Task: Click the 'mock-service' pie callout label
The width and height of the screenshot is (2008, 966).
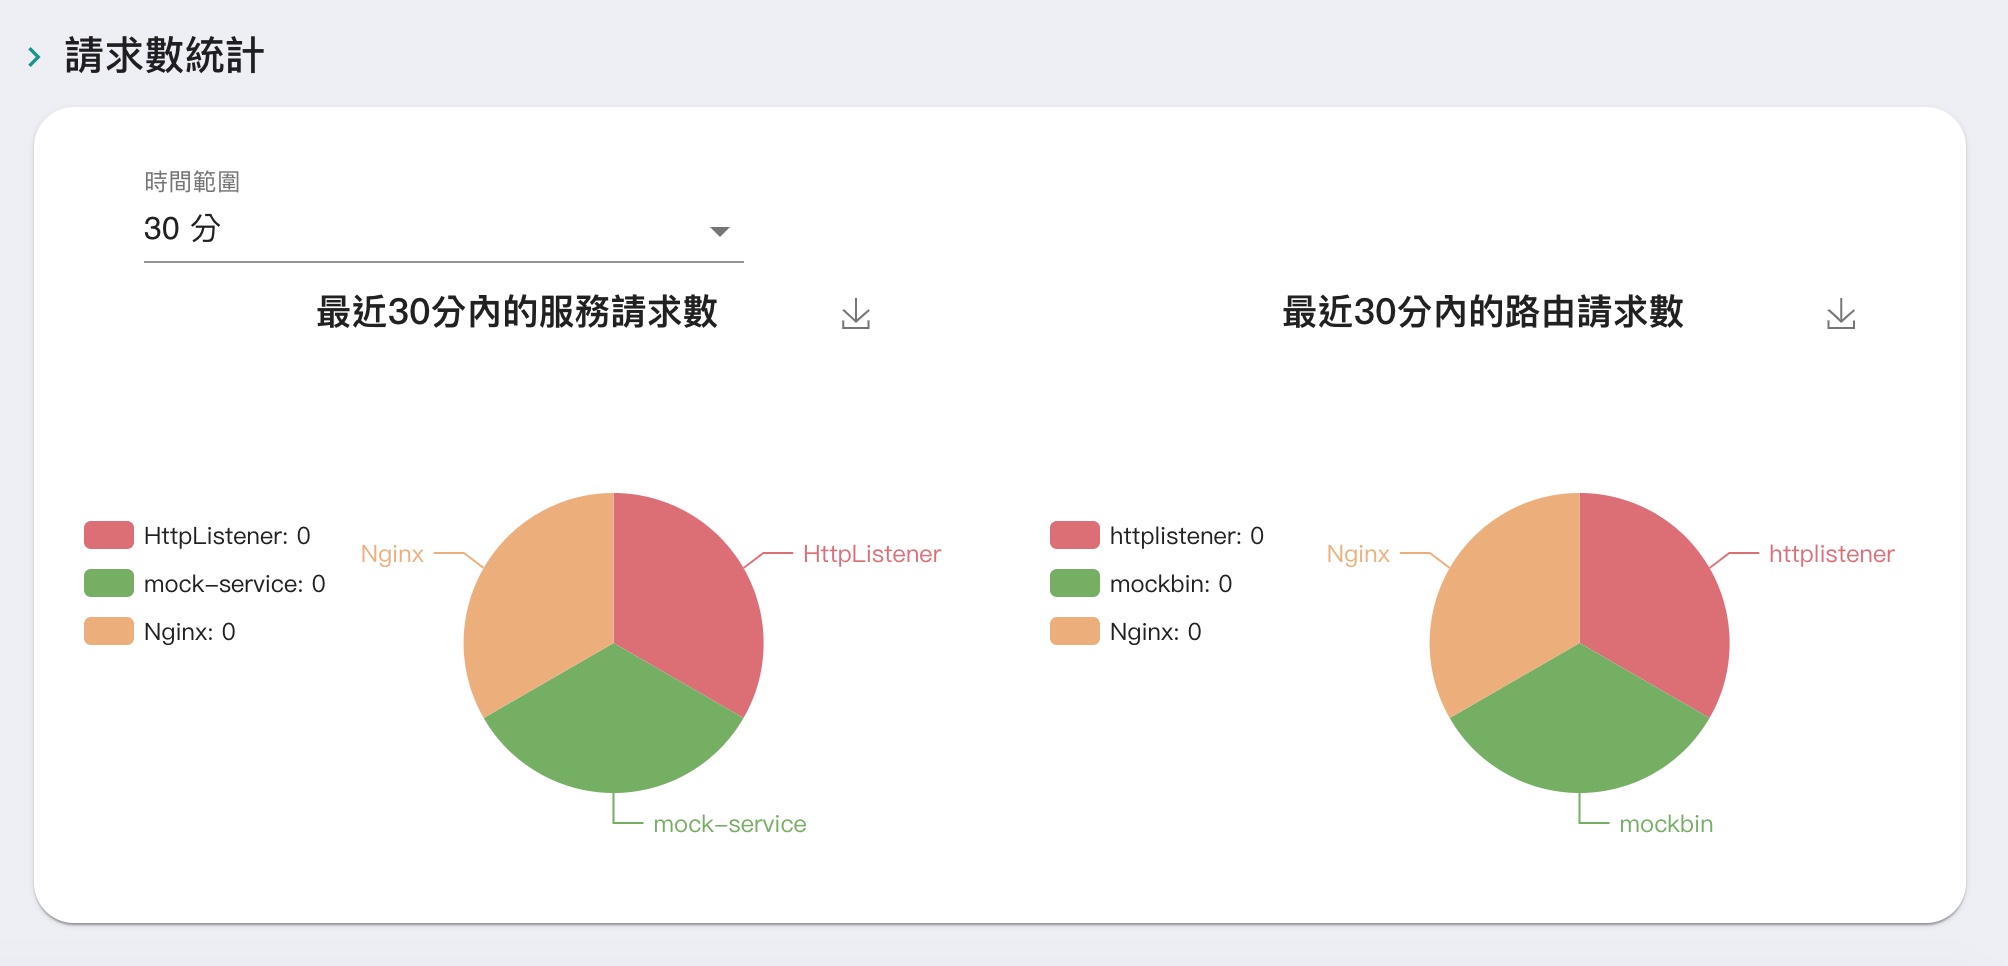Action: click(x=730, y=824)
